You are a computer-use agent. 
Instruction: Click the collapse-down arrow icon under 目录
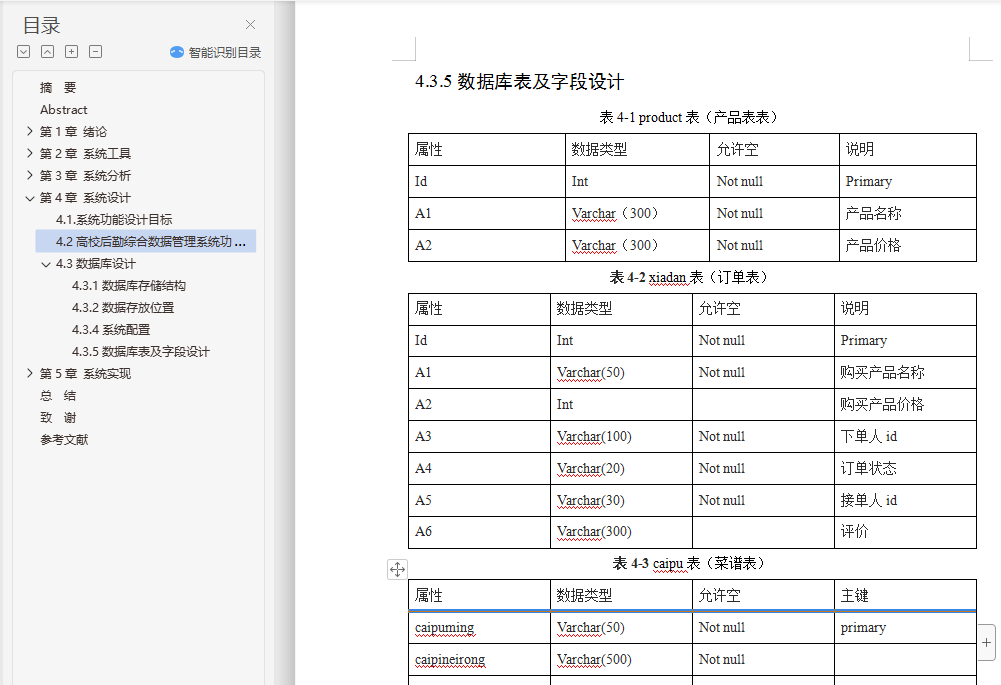[24, 52]
